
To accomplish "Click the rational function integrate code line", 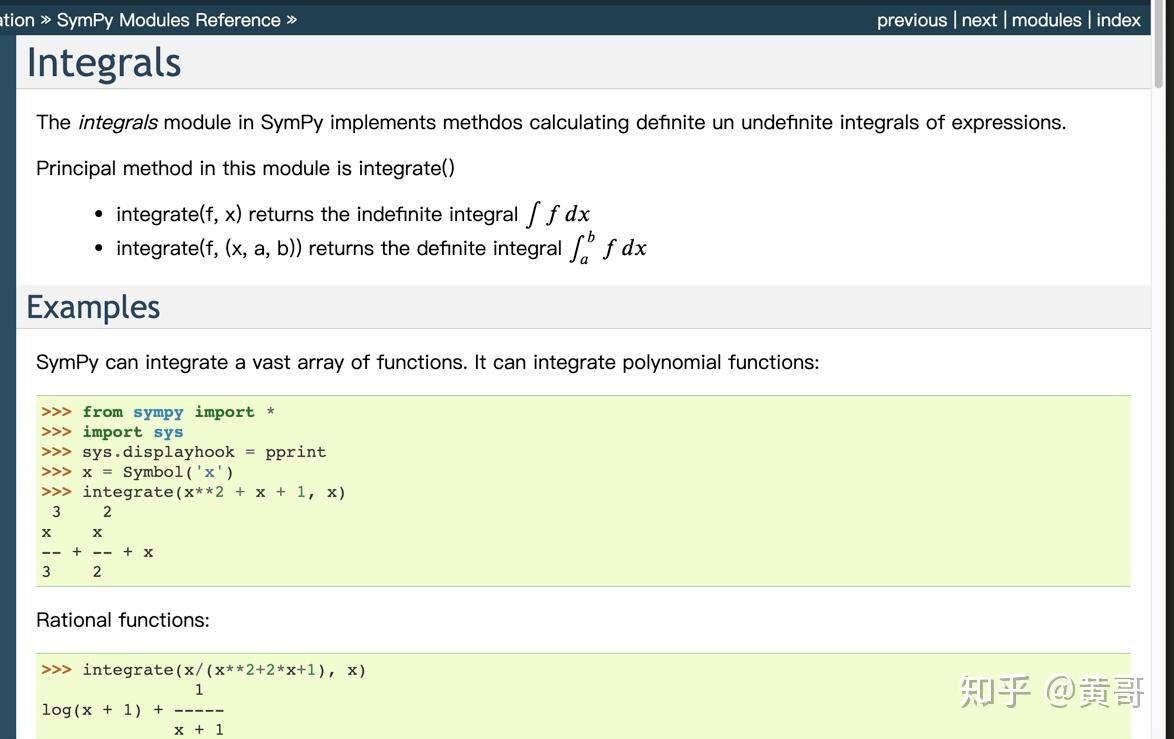I will [x=224, y=670].
